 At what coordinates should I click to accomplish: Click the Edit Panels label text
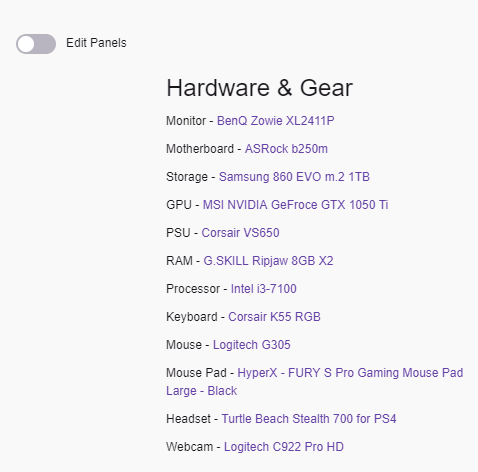[x=96, y=43]
